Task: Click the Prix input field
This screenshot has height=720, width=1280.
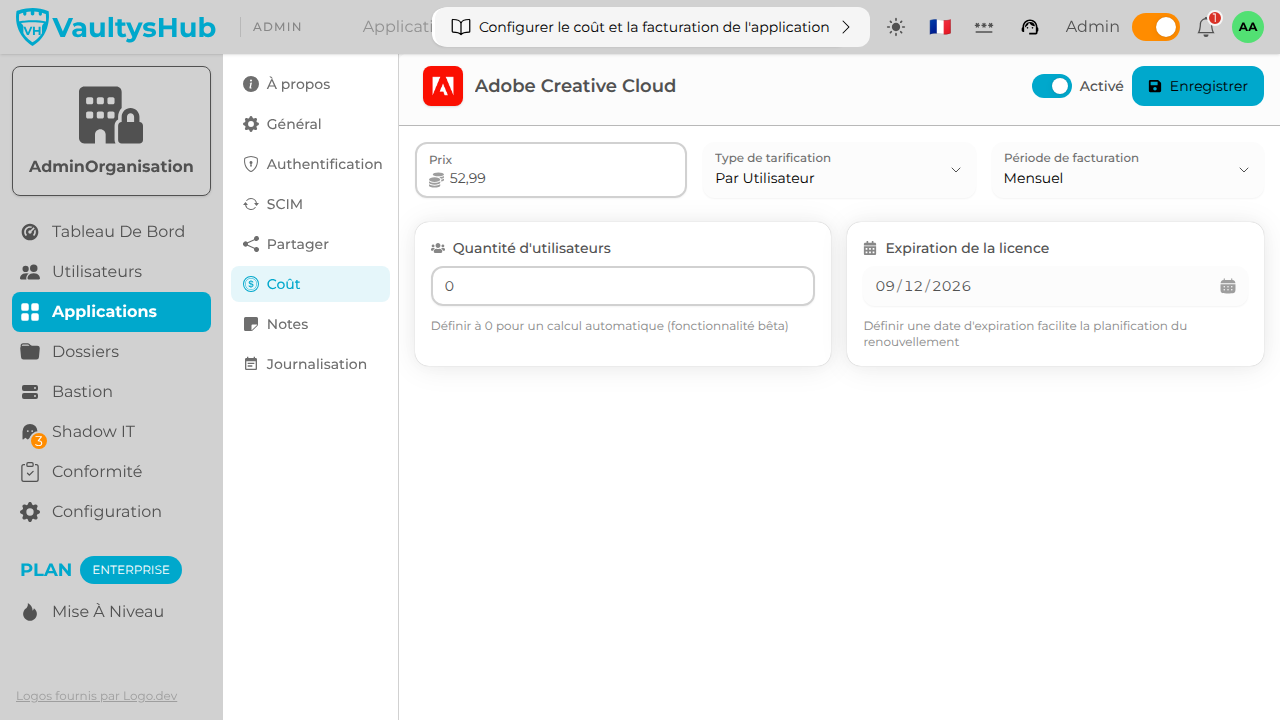Action: 551,170
